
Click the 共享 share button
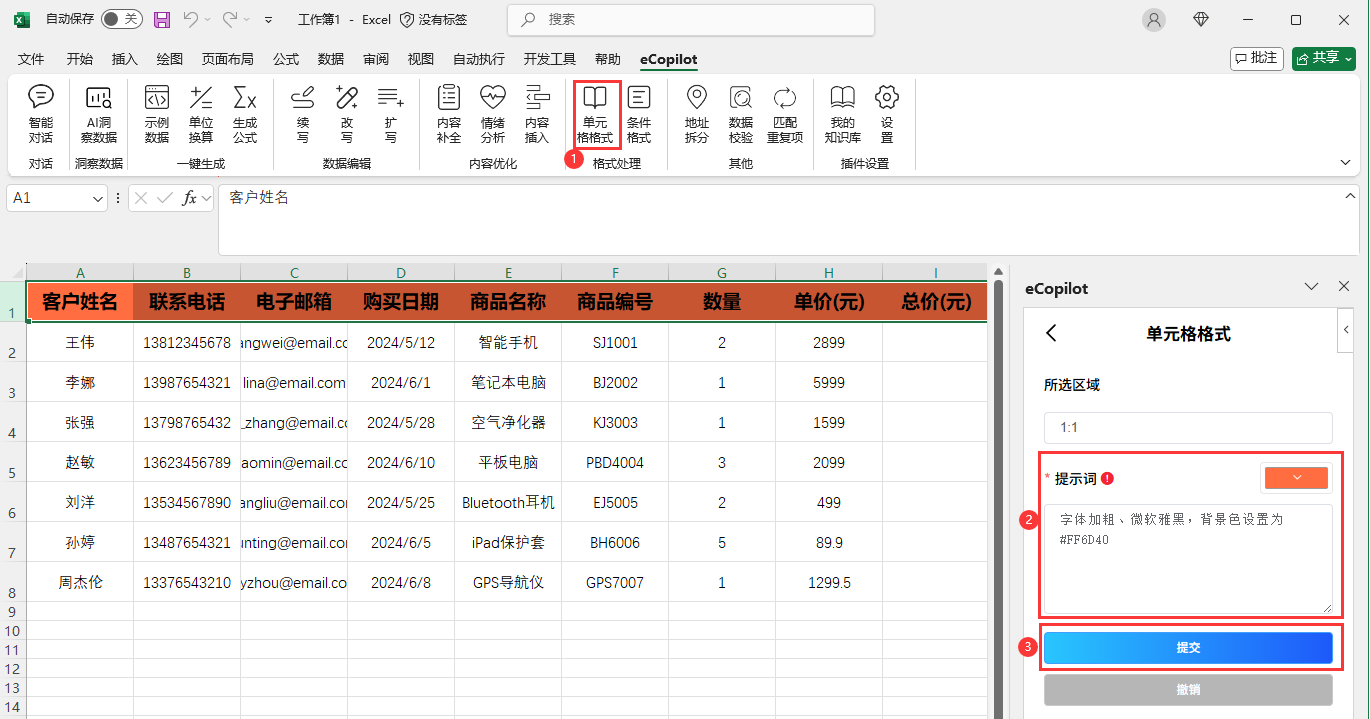pos(1323,58)
